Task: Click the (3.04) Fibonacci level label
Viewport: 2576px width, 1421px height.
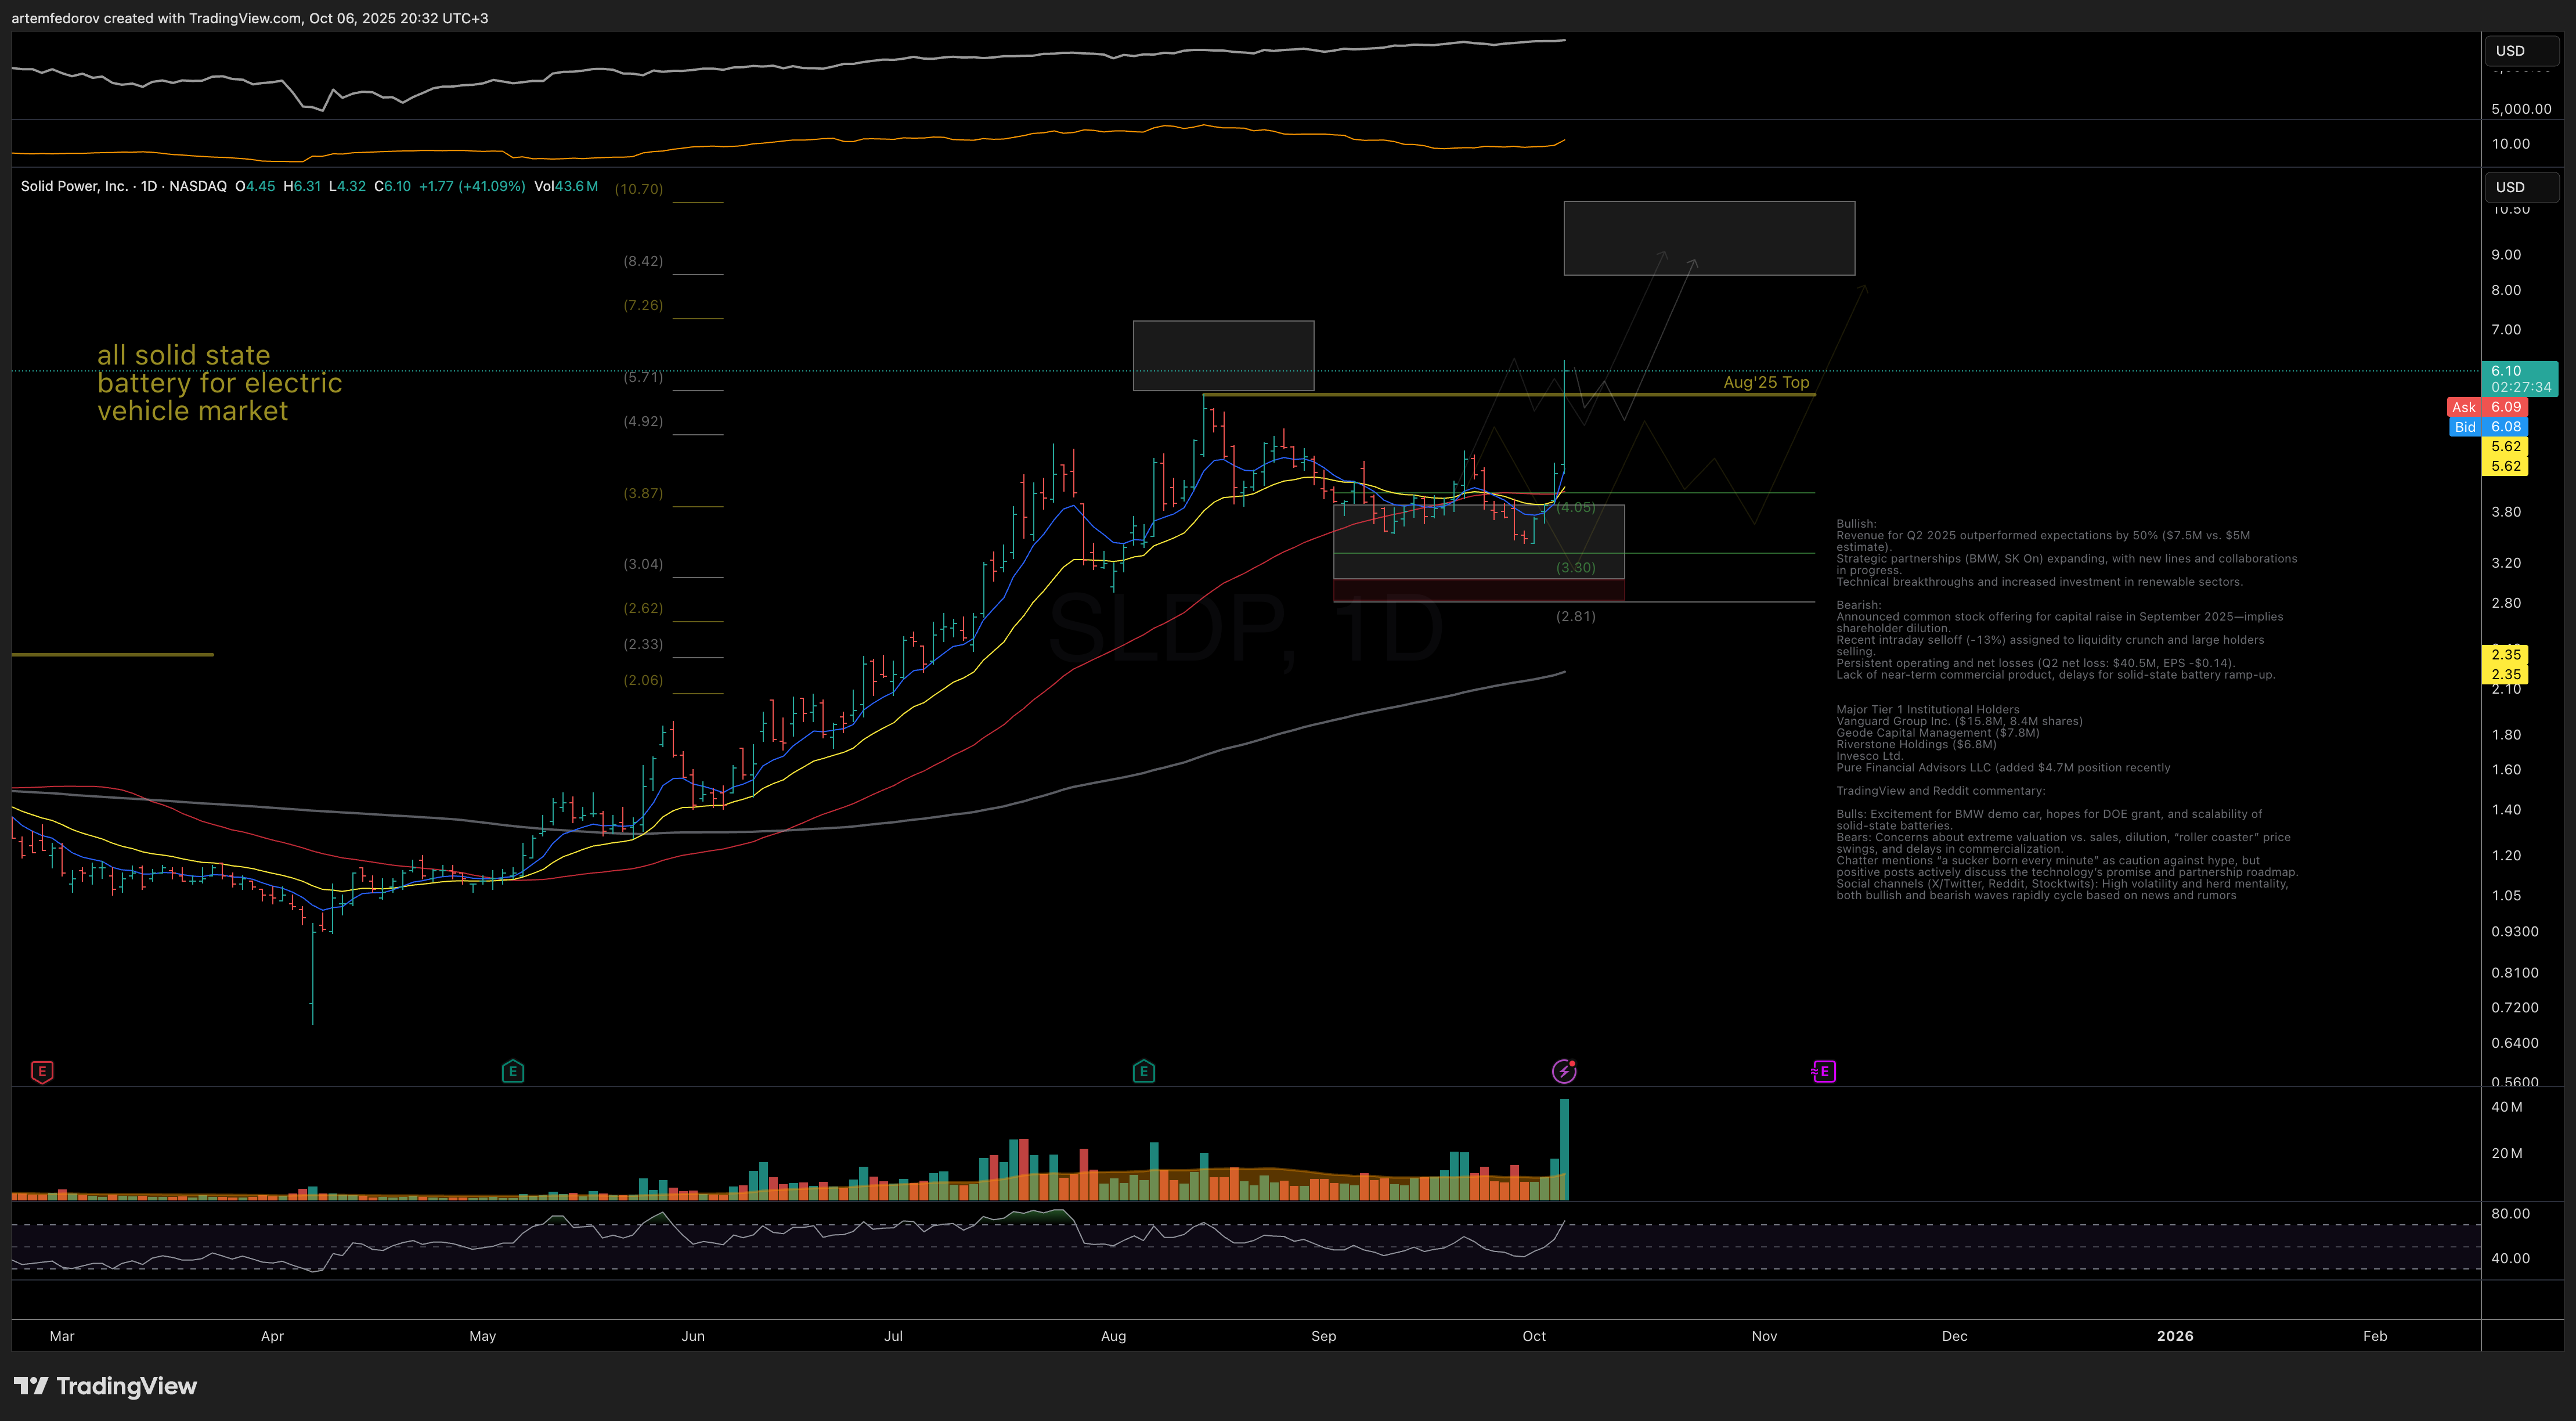Action: pos(643,564)
